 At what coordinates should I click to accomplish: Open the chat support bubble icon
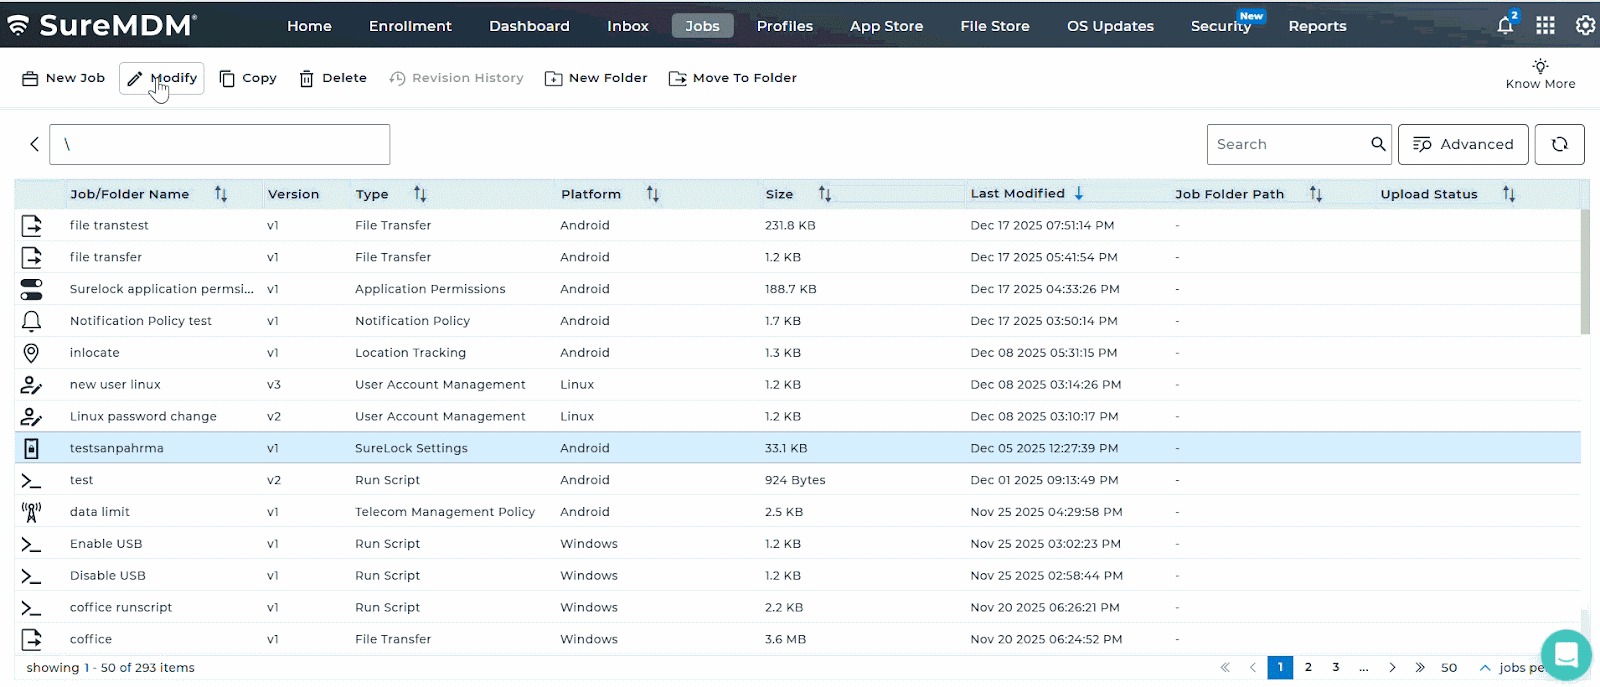1565,655
